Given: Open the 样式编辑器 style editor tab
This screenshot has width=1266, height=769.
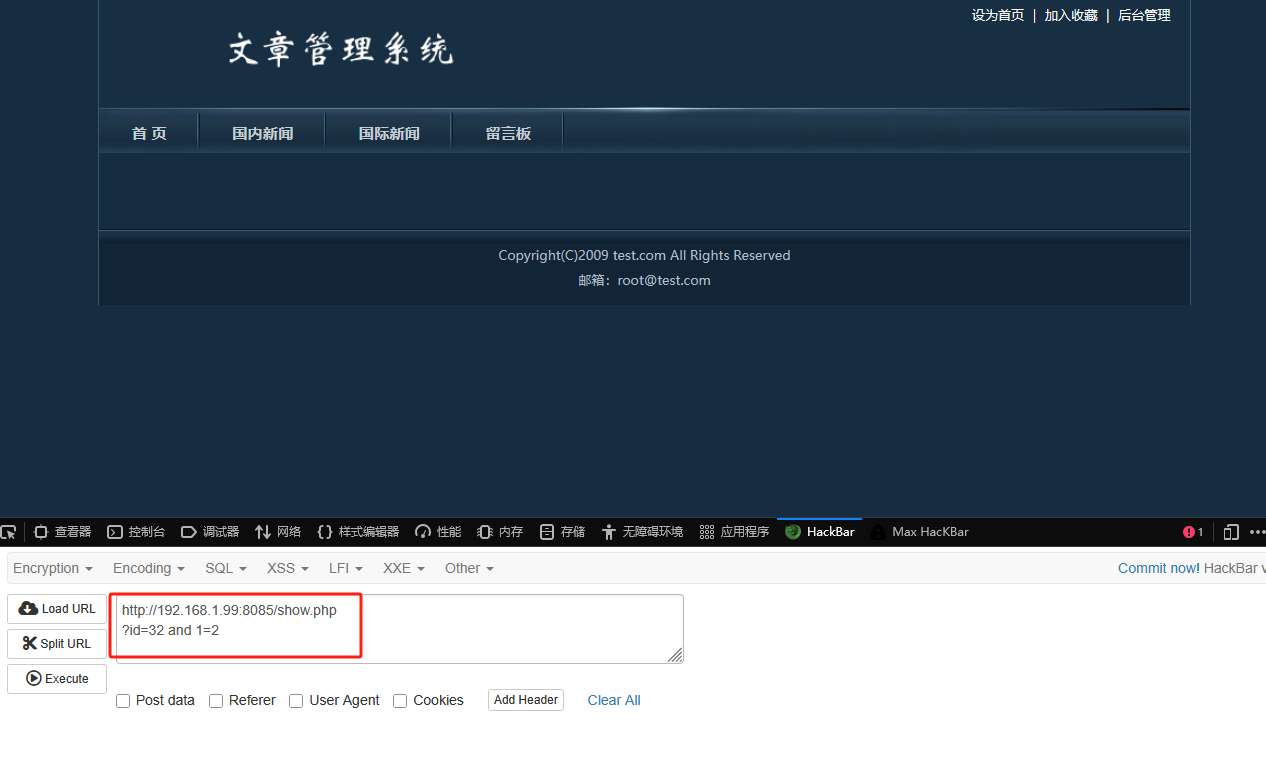Looking at the screenshot, I should pyautogui.click(x=358, y=532).
